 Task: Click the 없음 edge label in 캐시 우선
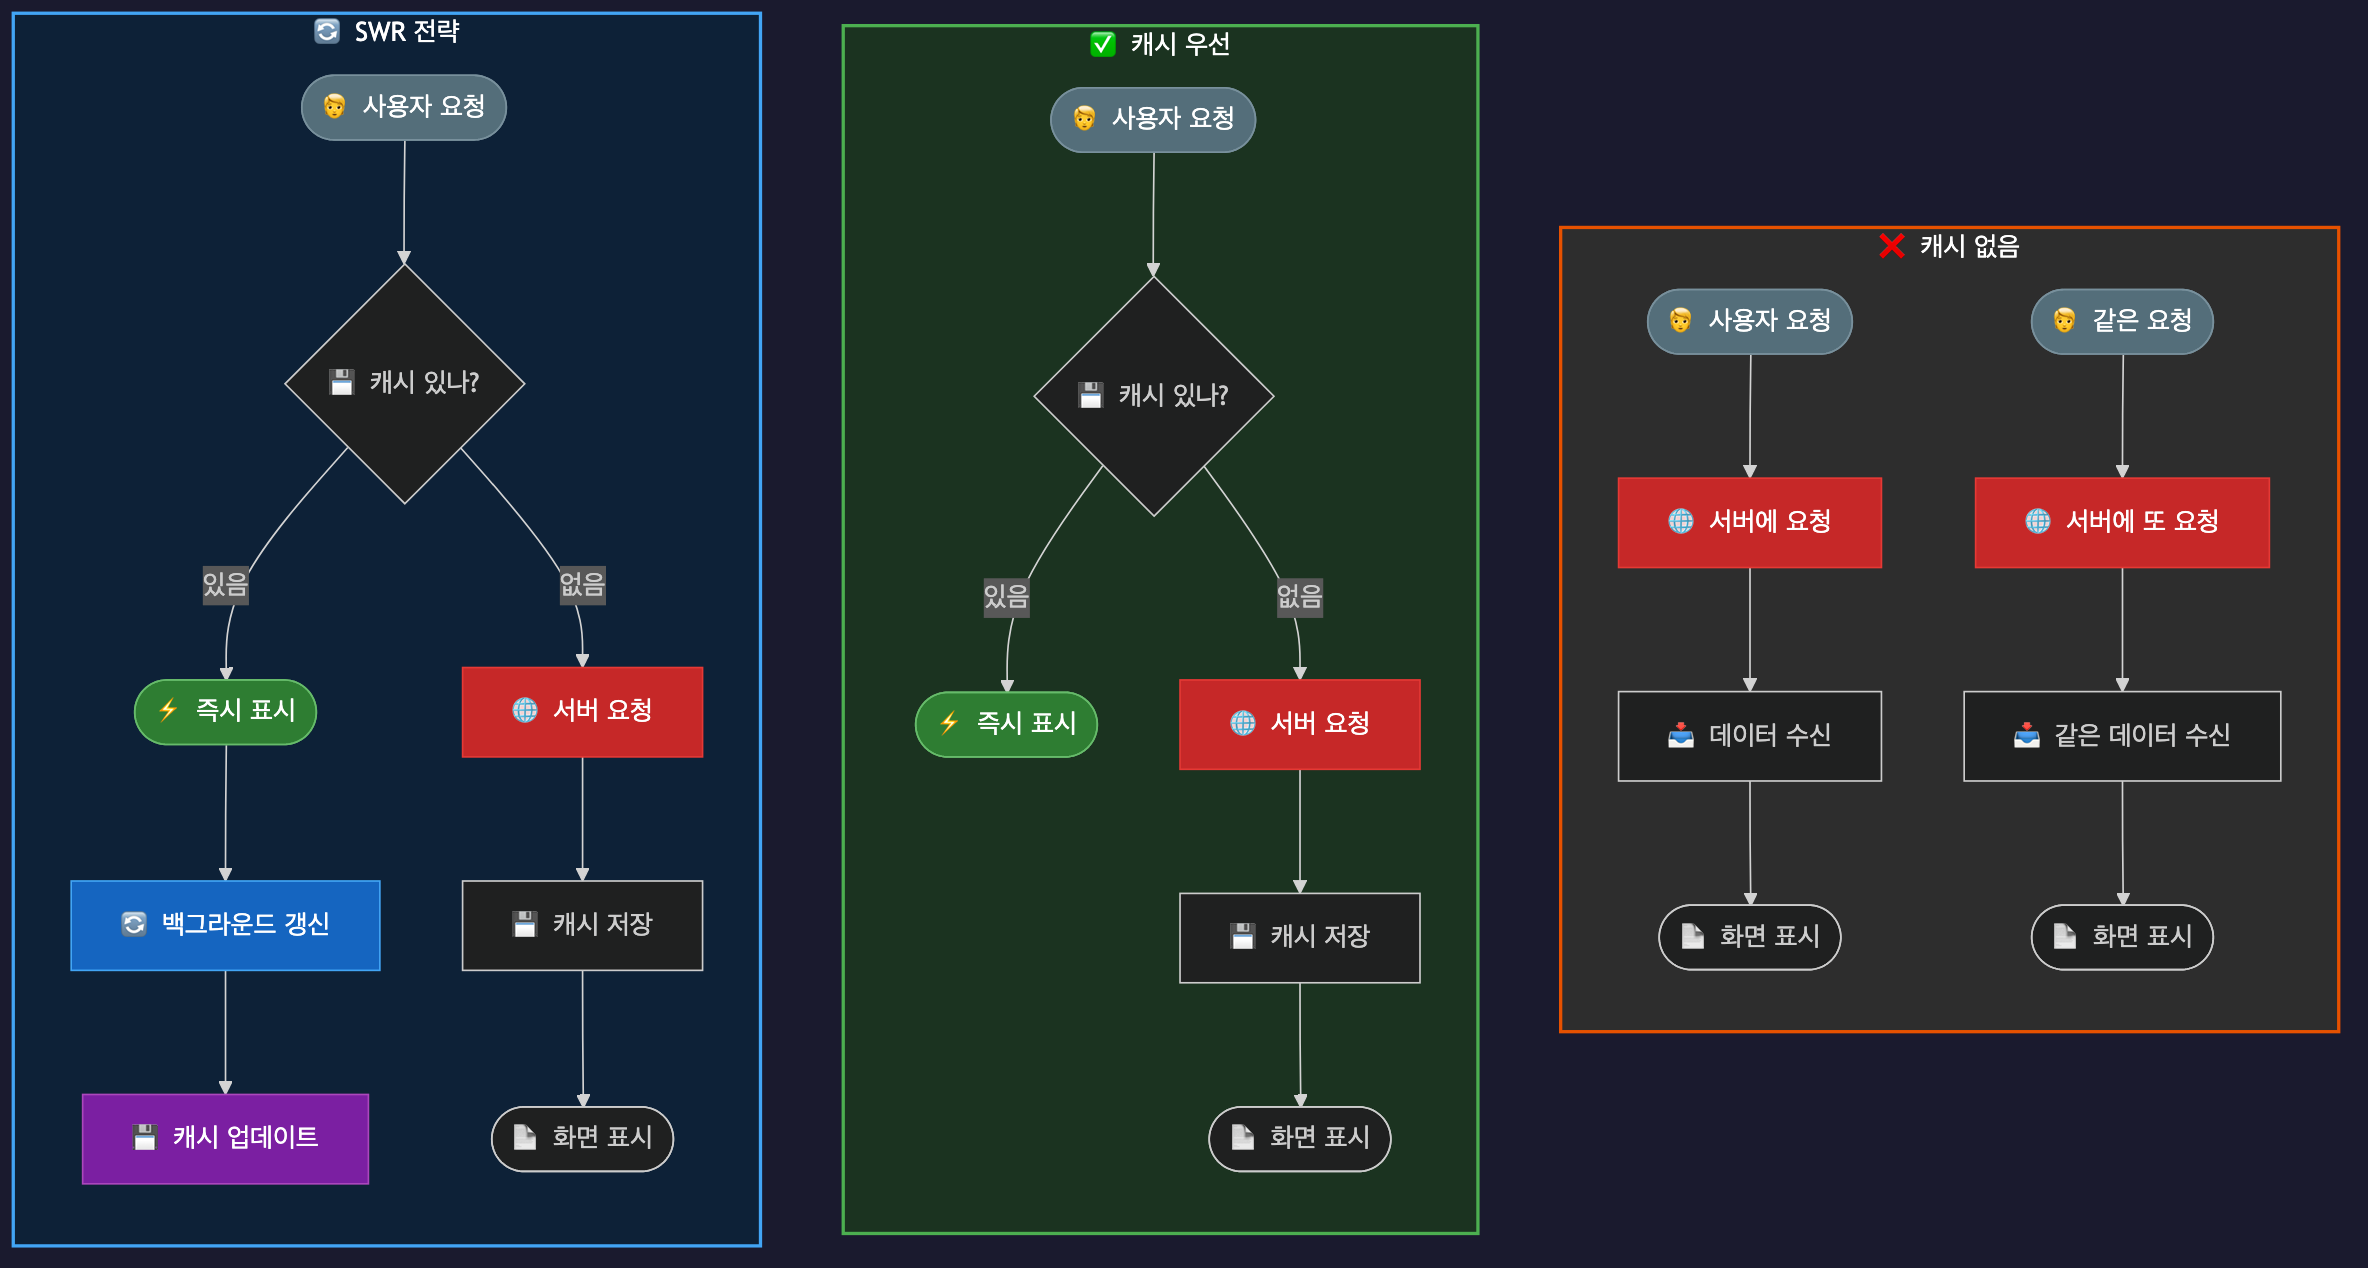tap(1299, 597)
